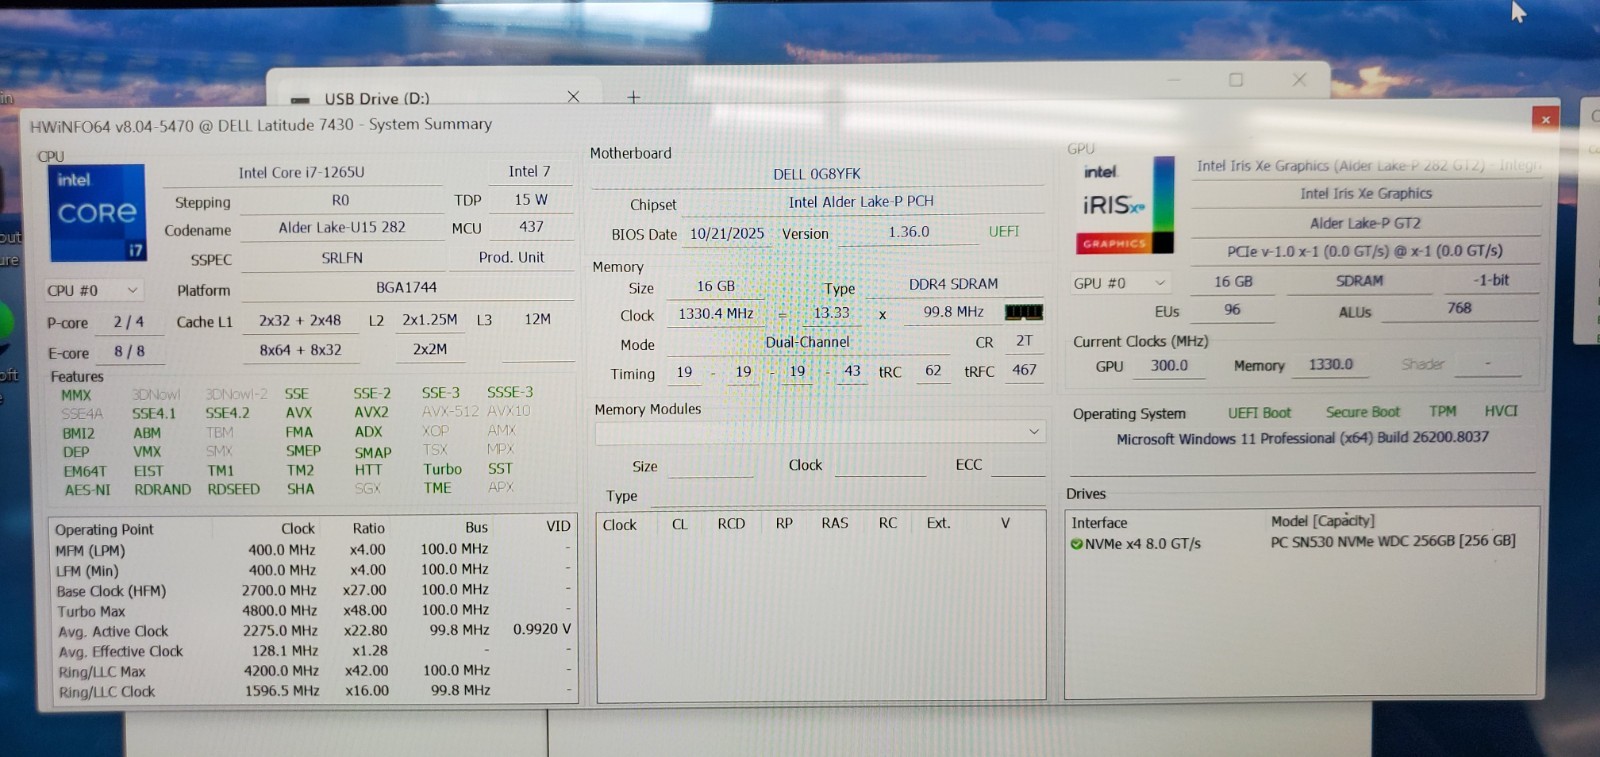Click the CL column header in memory table
The image size is (1600, 757).
point(680,524)
